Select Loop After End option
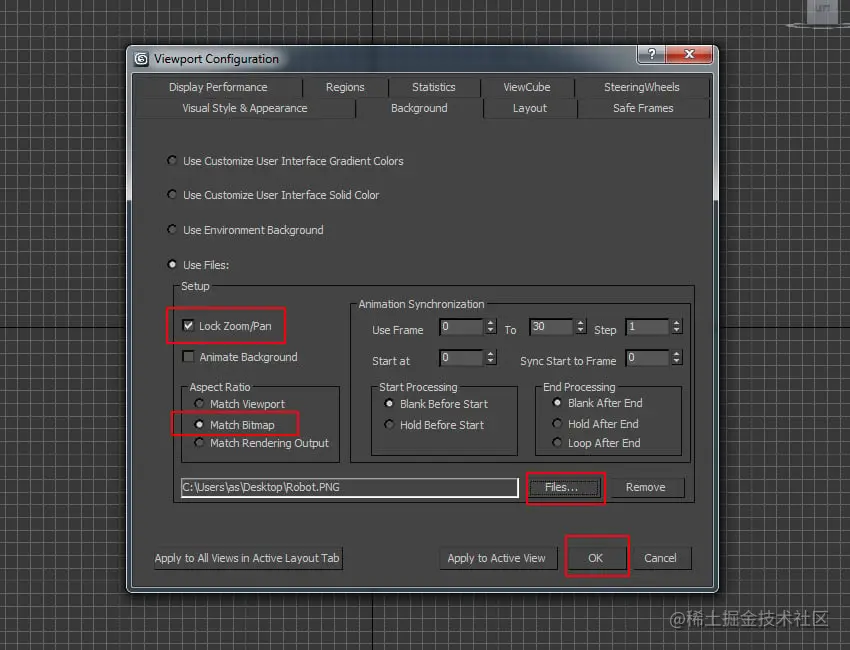This screenshot has width=850, height=650. point(557,442)
